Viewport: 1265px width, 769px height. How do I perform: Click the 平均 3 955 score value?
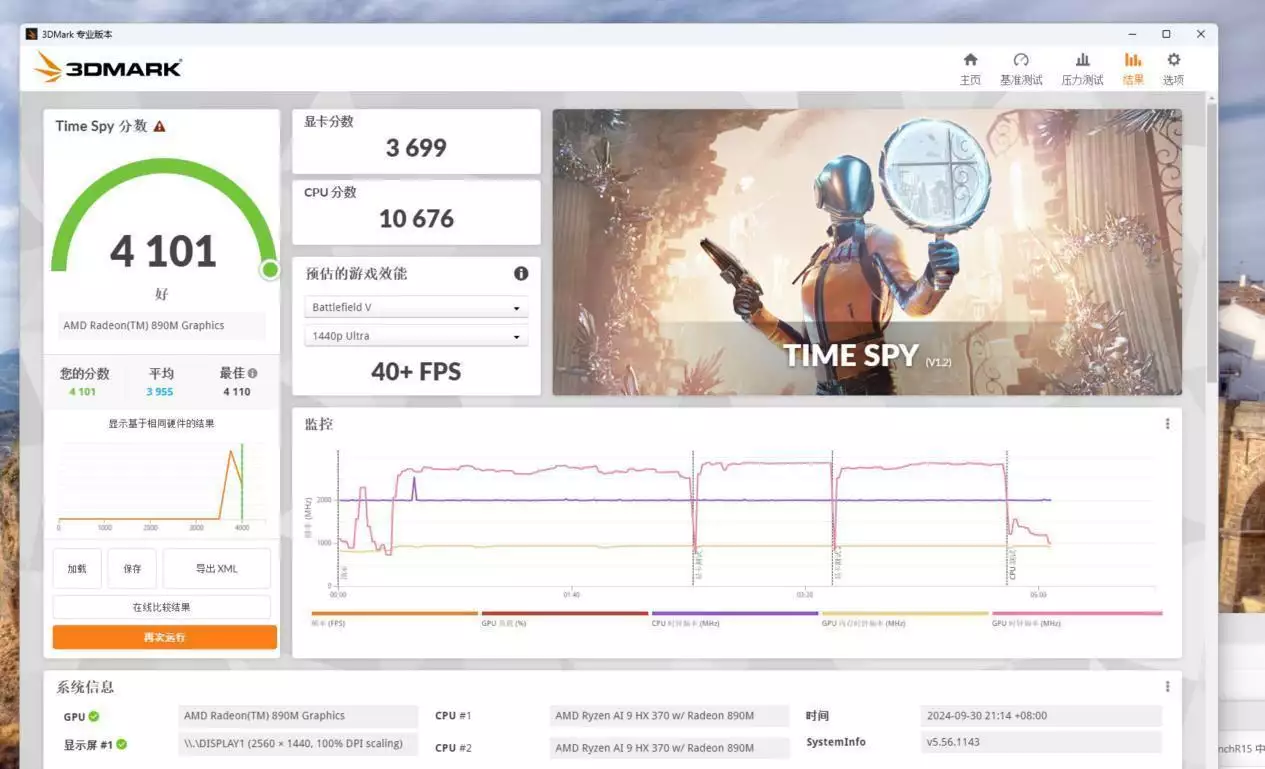point(160,392)
